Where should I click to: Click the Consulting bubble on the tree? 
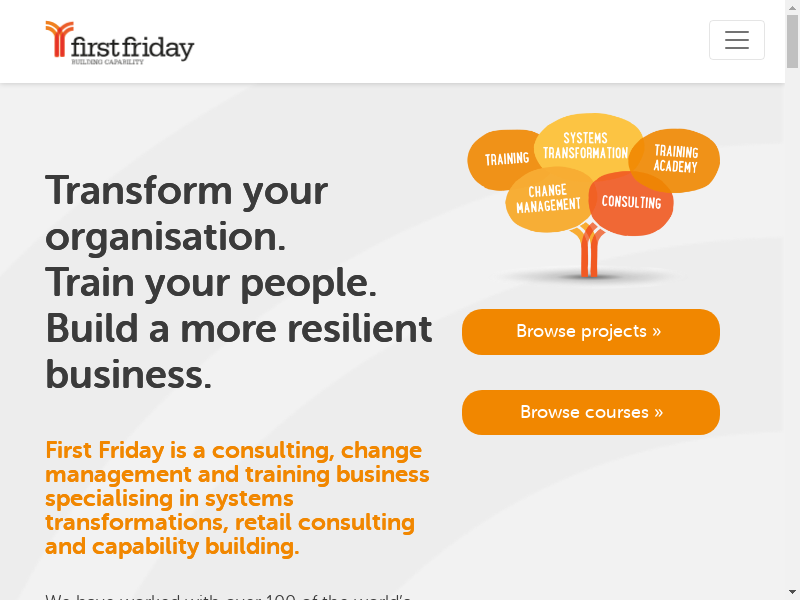(633, 205)
